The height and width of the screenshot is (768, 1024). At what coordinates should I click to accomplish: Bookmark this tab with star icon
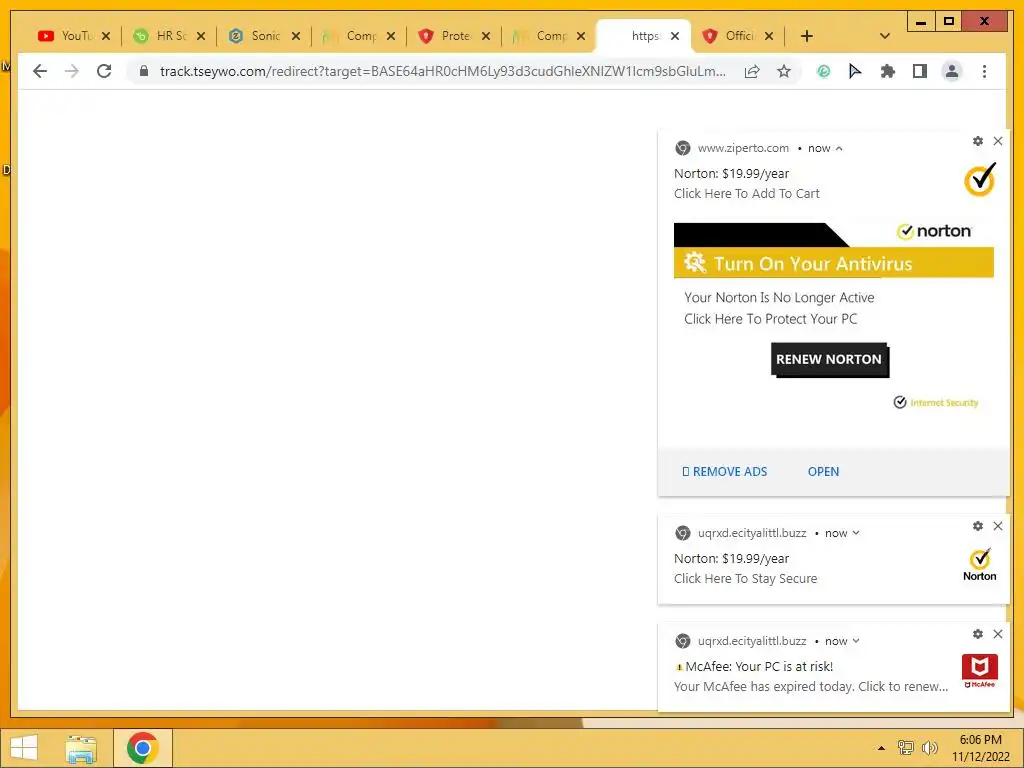tap(784, 71)
